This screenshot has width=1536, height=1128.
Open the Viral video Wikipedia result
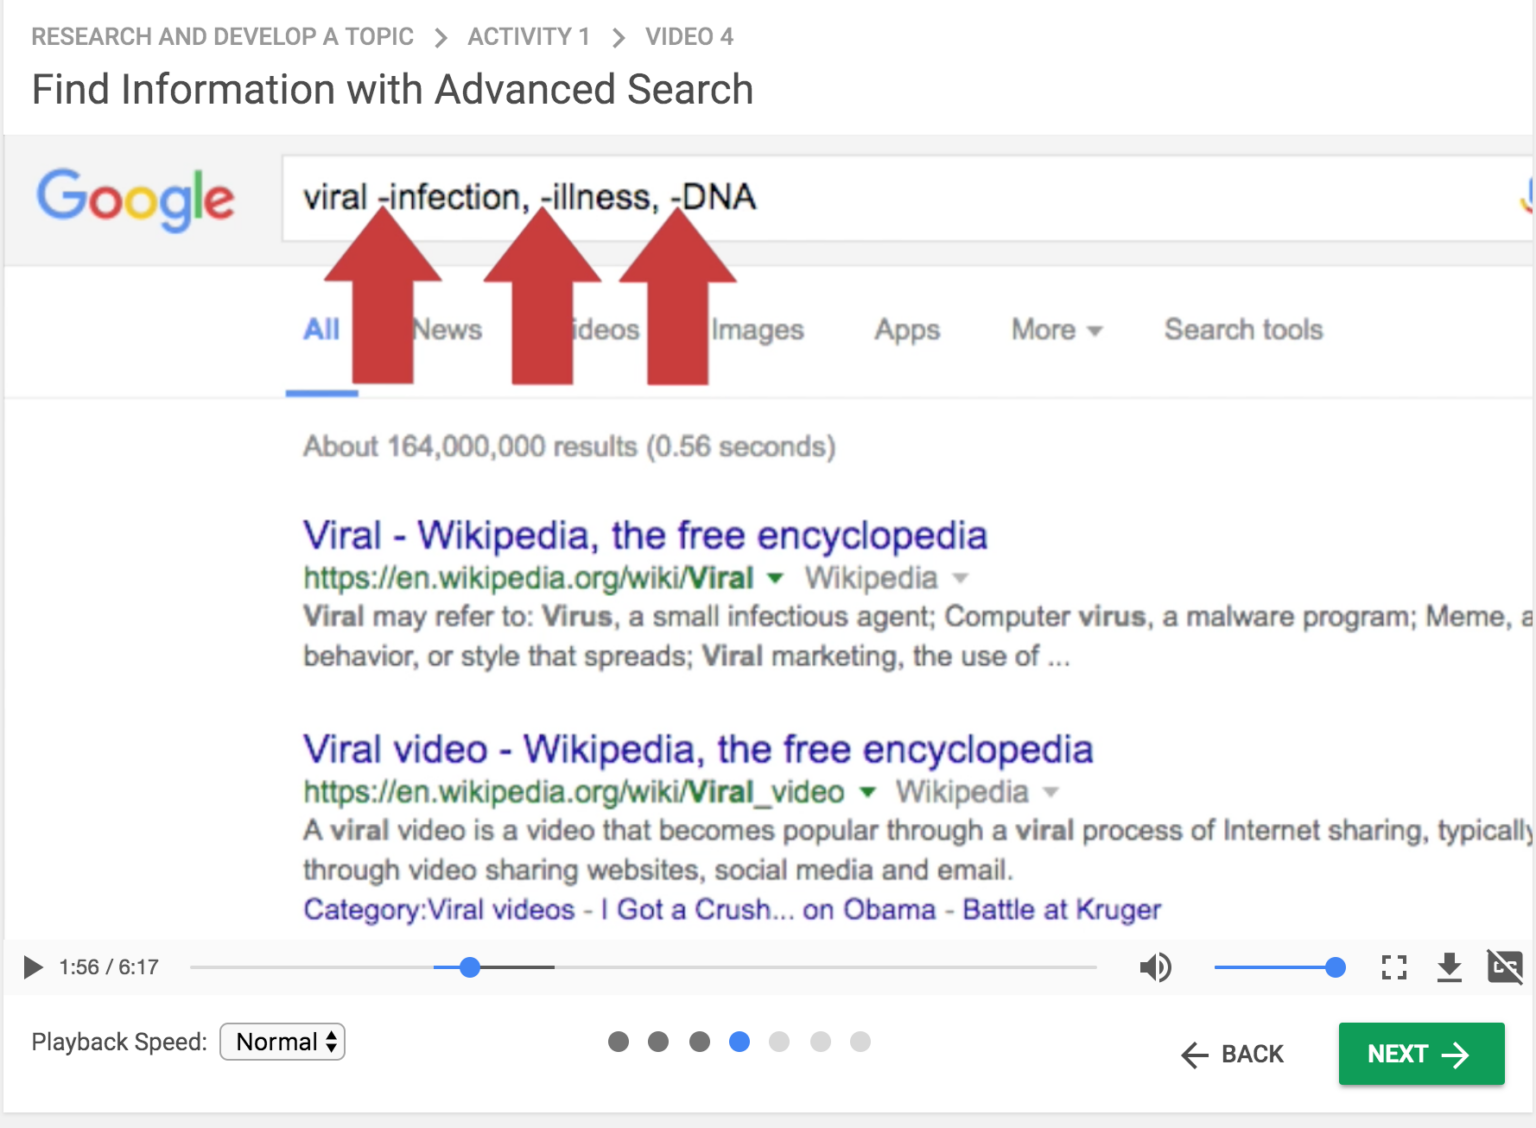coord(698,748)
